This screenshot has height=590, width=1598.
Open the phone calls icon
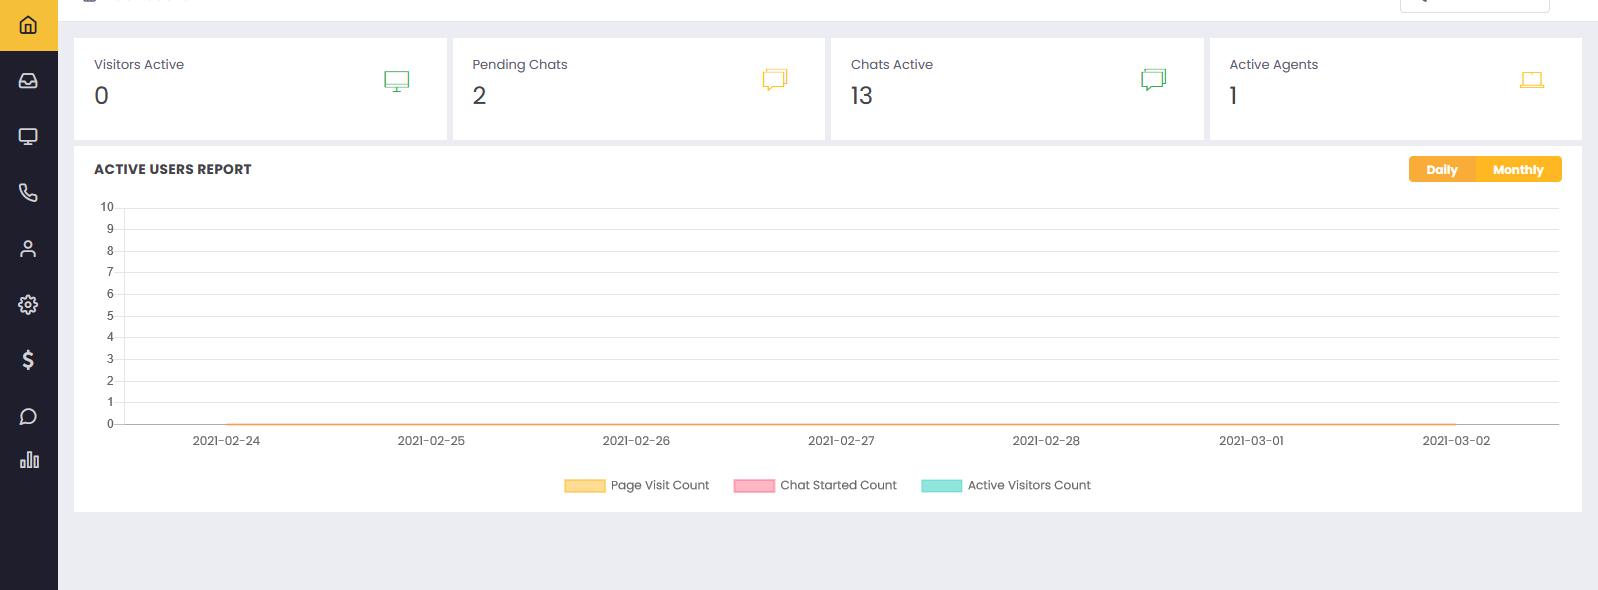point(28,193)
